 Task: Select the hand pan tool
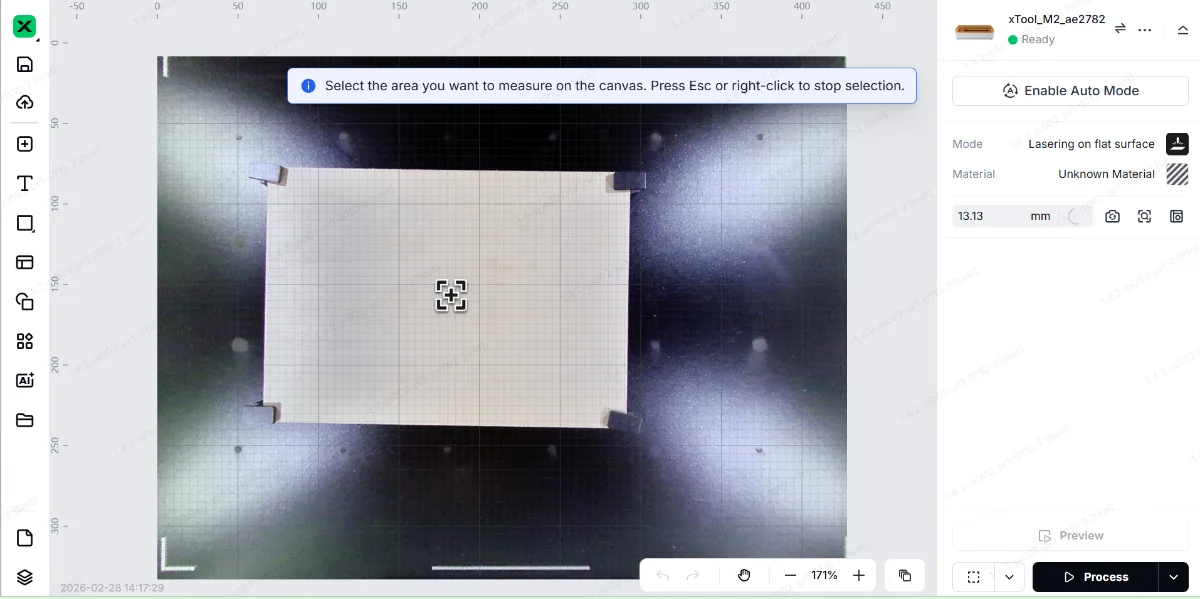[744, 575]
